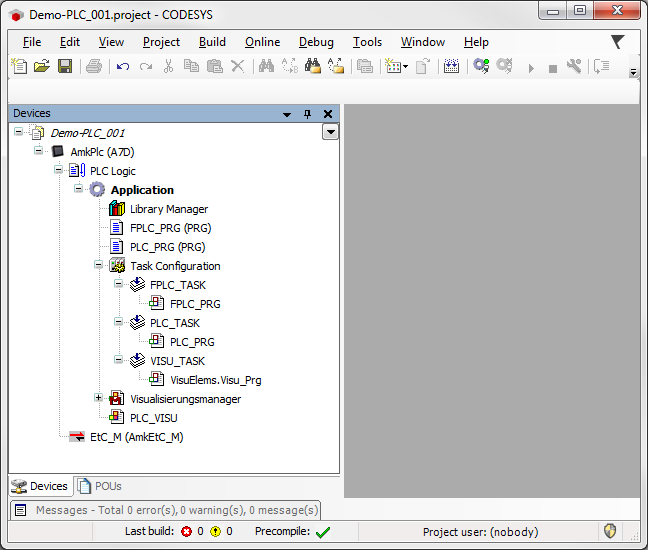Switch to the POUs tab
The width and height of the screenshot is (648, 550).
[x=100, y=486]
